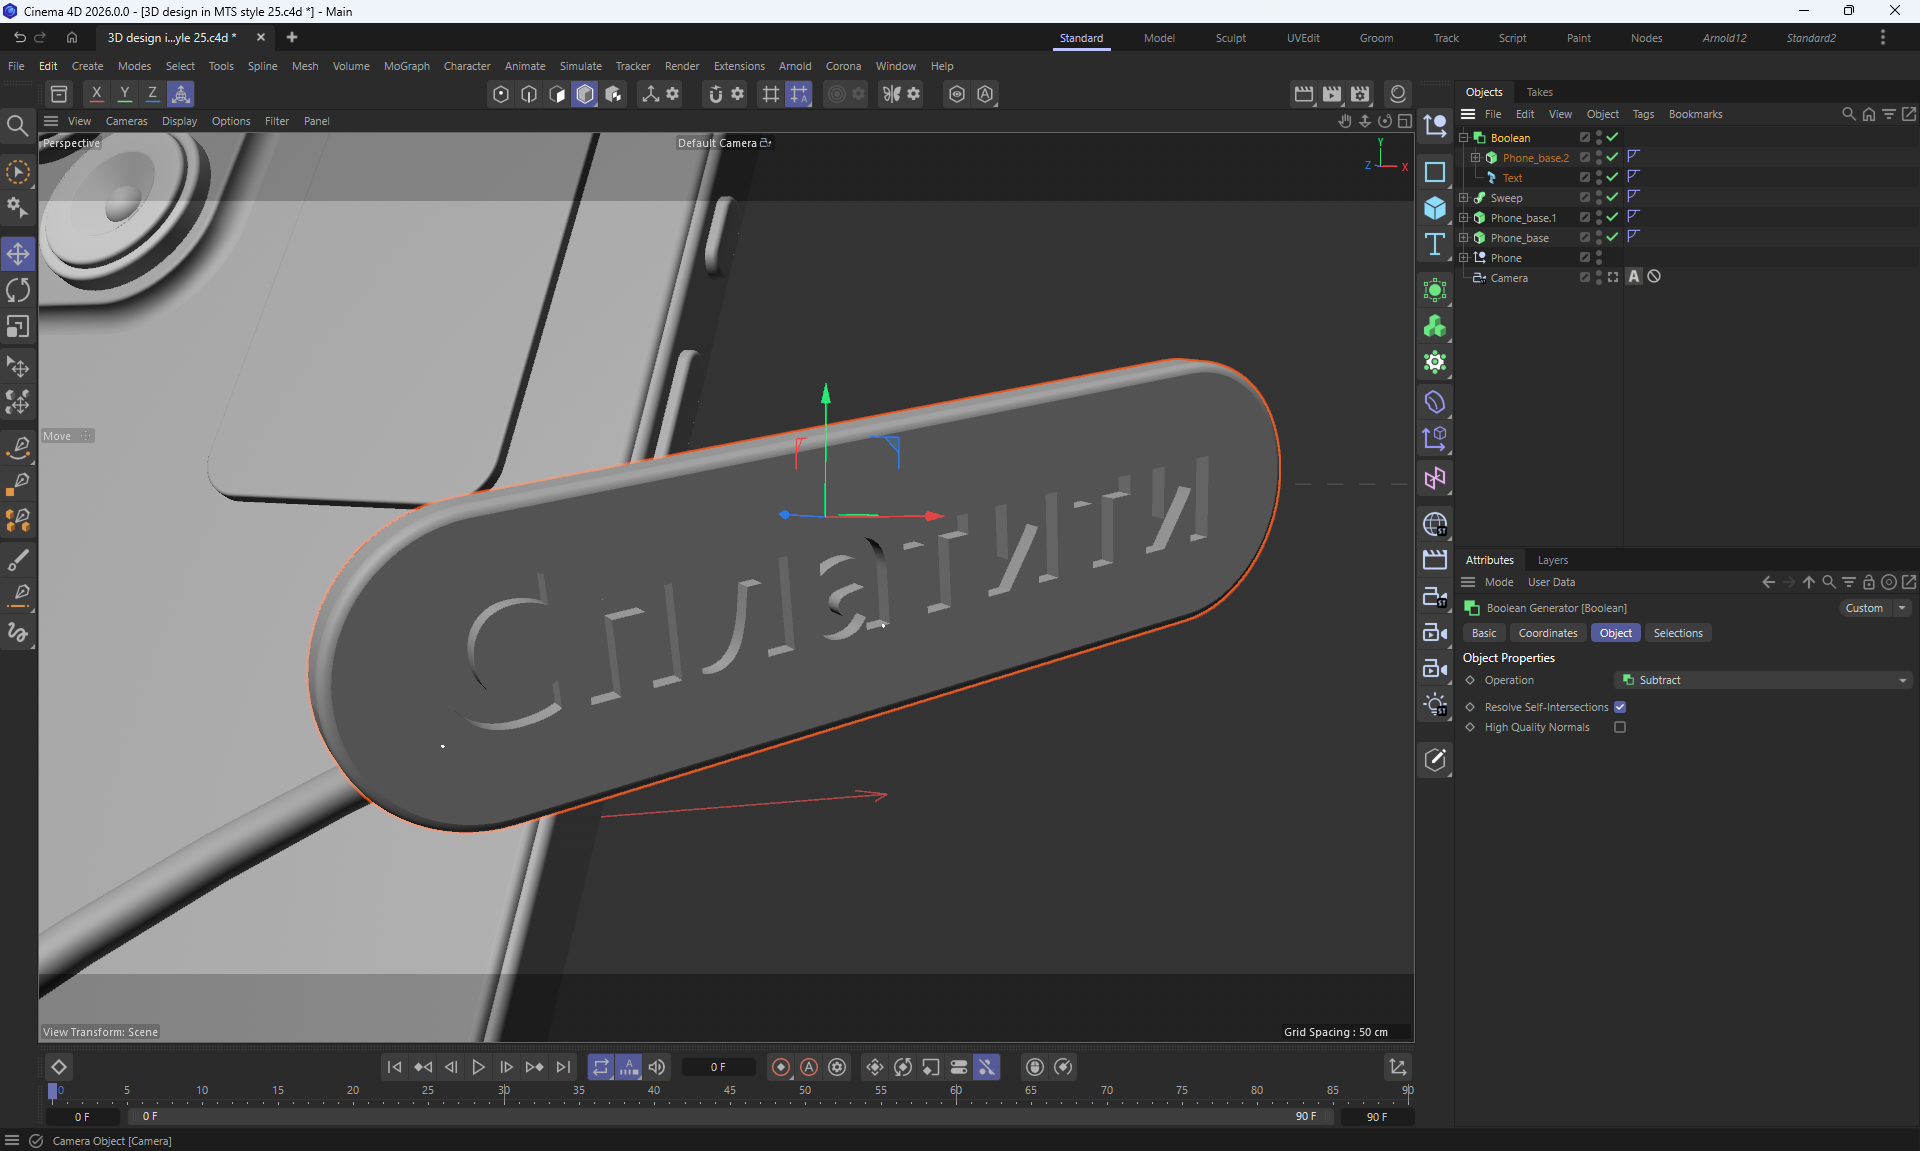Select the Move tool in left toolbar
1920x1151 pixels.
tap(18, 254)
